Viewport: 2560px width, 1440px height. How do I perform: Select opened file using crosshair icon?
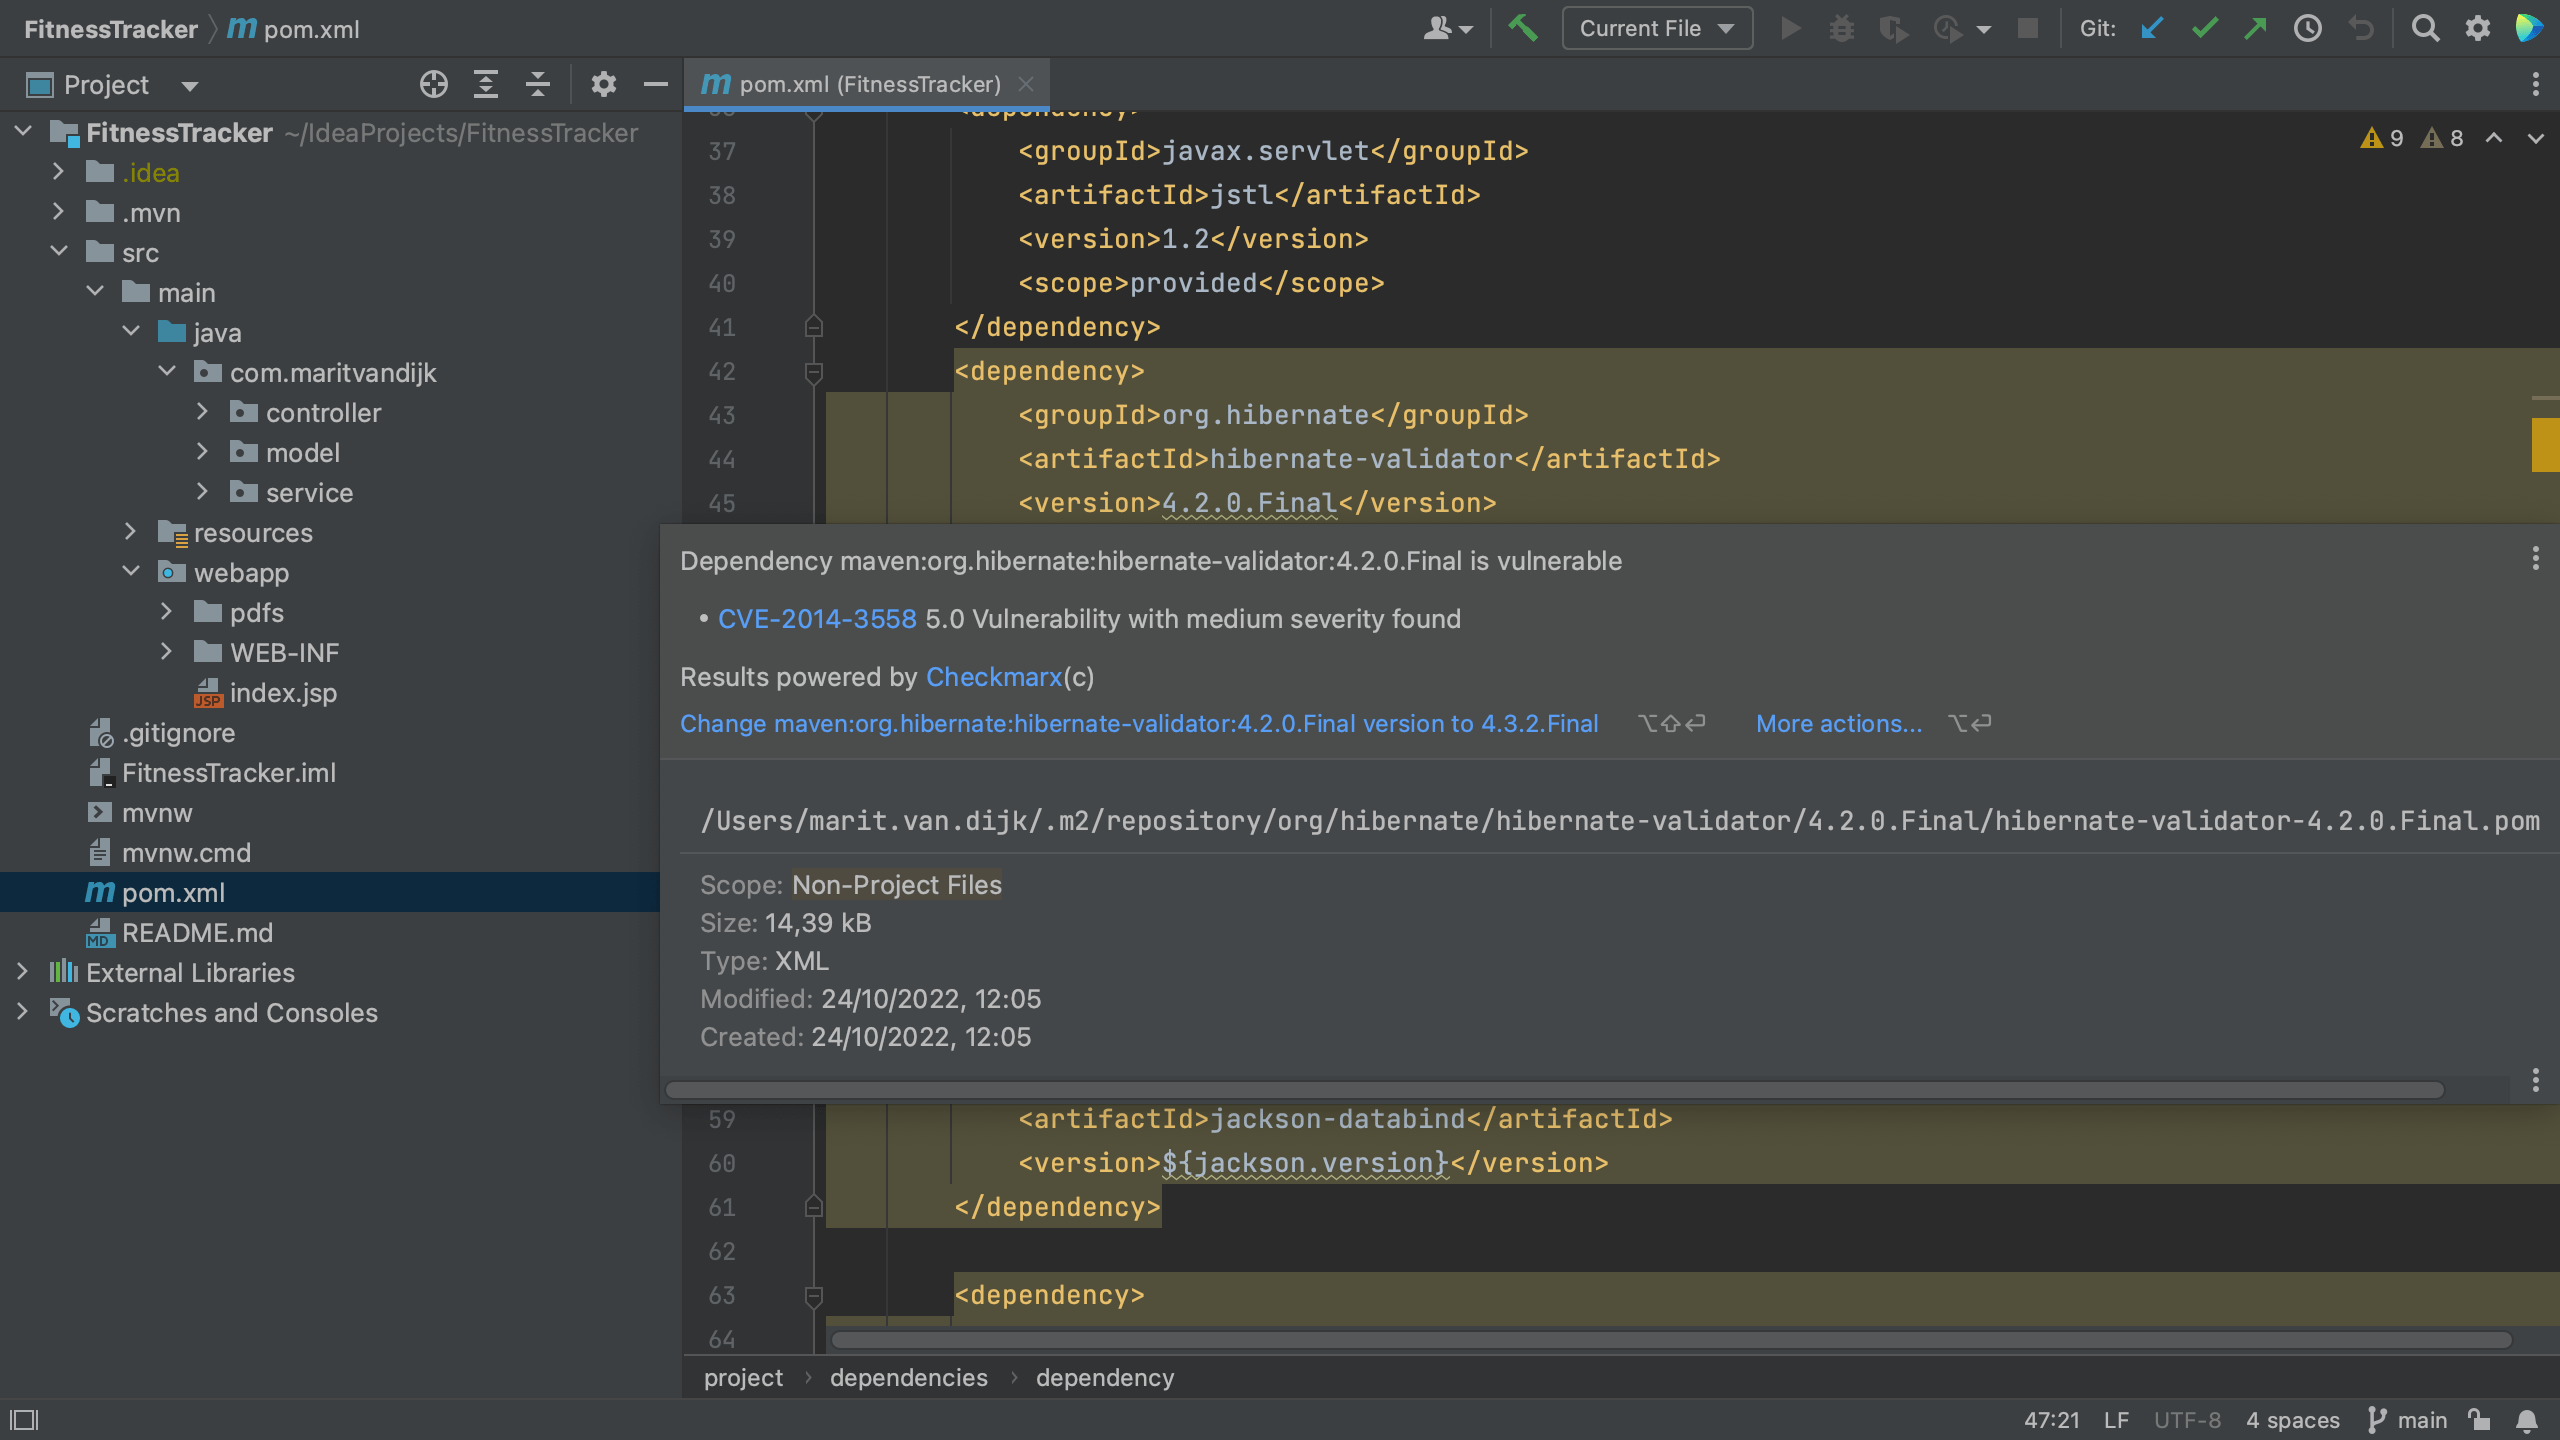434,84
